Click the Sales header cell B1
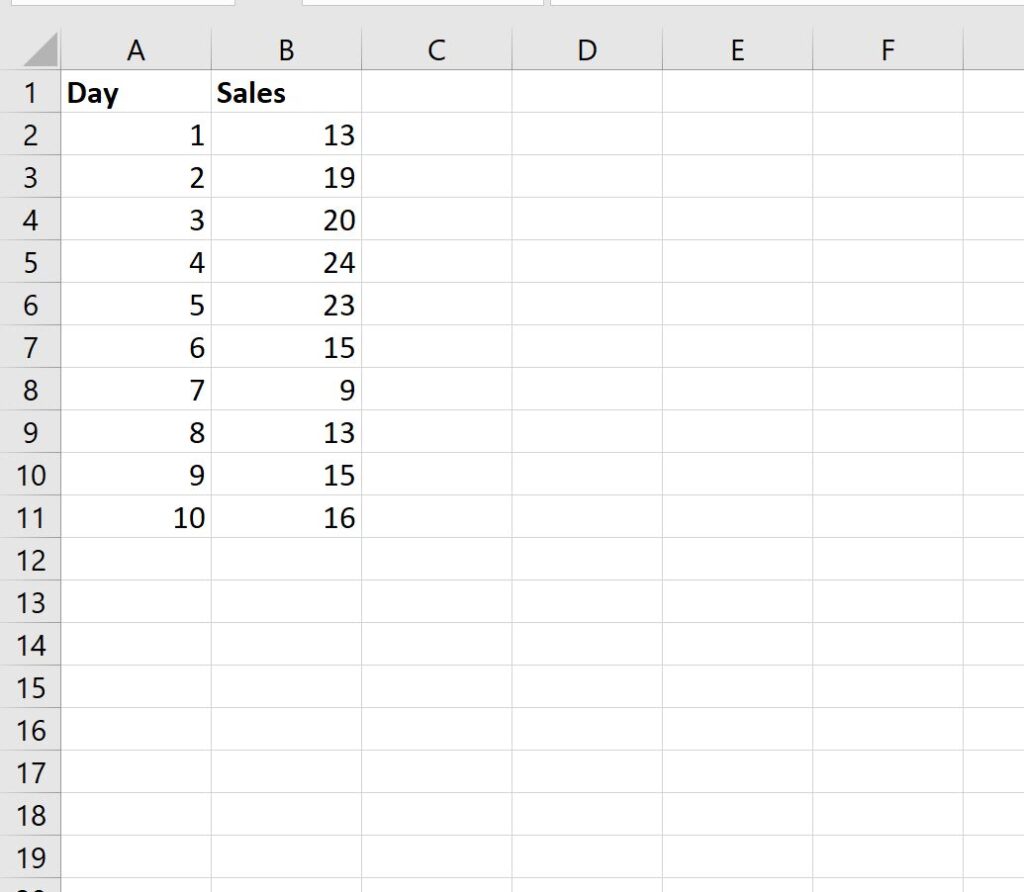The height and width of the screenshot is (892, 1024). 286,92
